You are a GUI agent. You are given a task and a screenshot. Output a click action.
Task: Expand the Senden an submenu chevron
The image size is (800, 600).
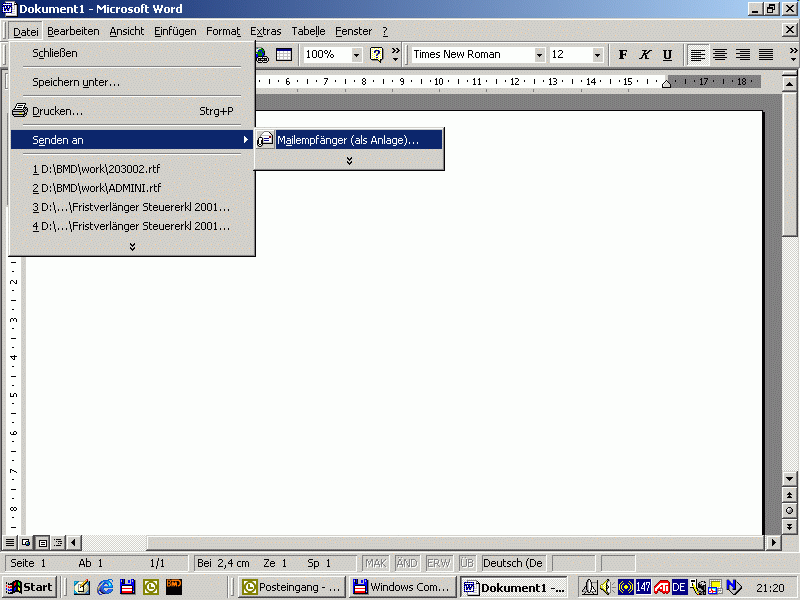point(349,161)
